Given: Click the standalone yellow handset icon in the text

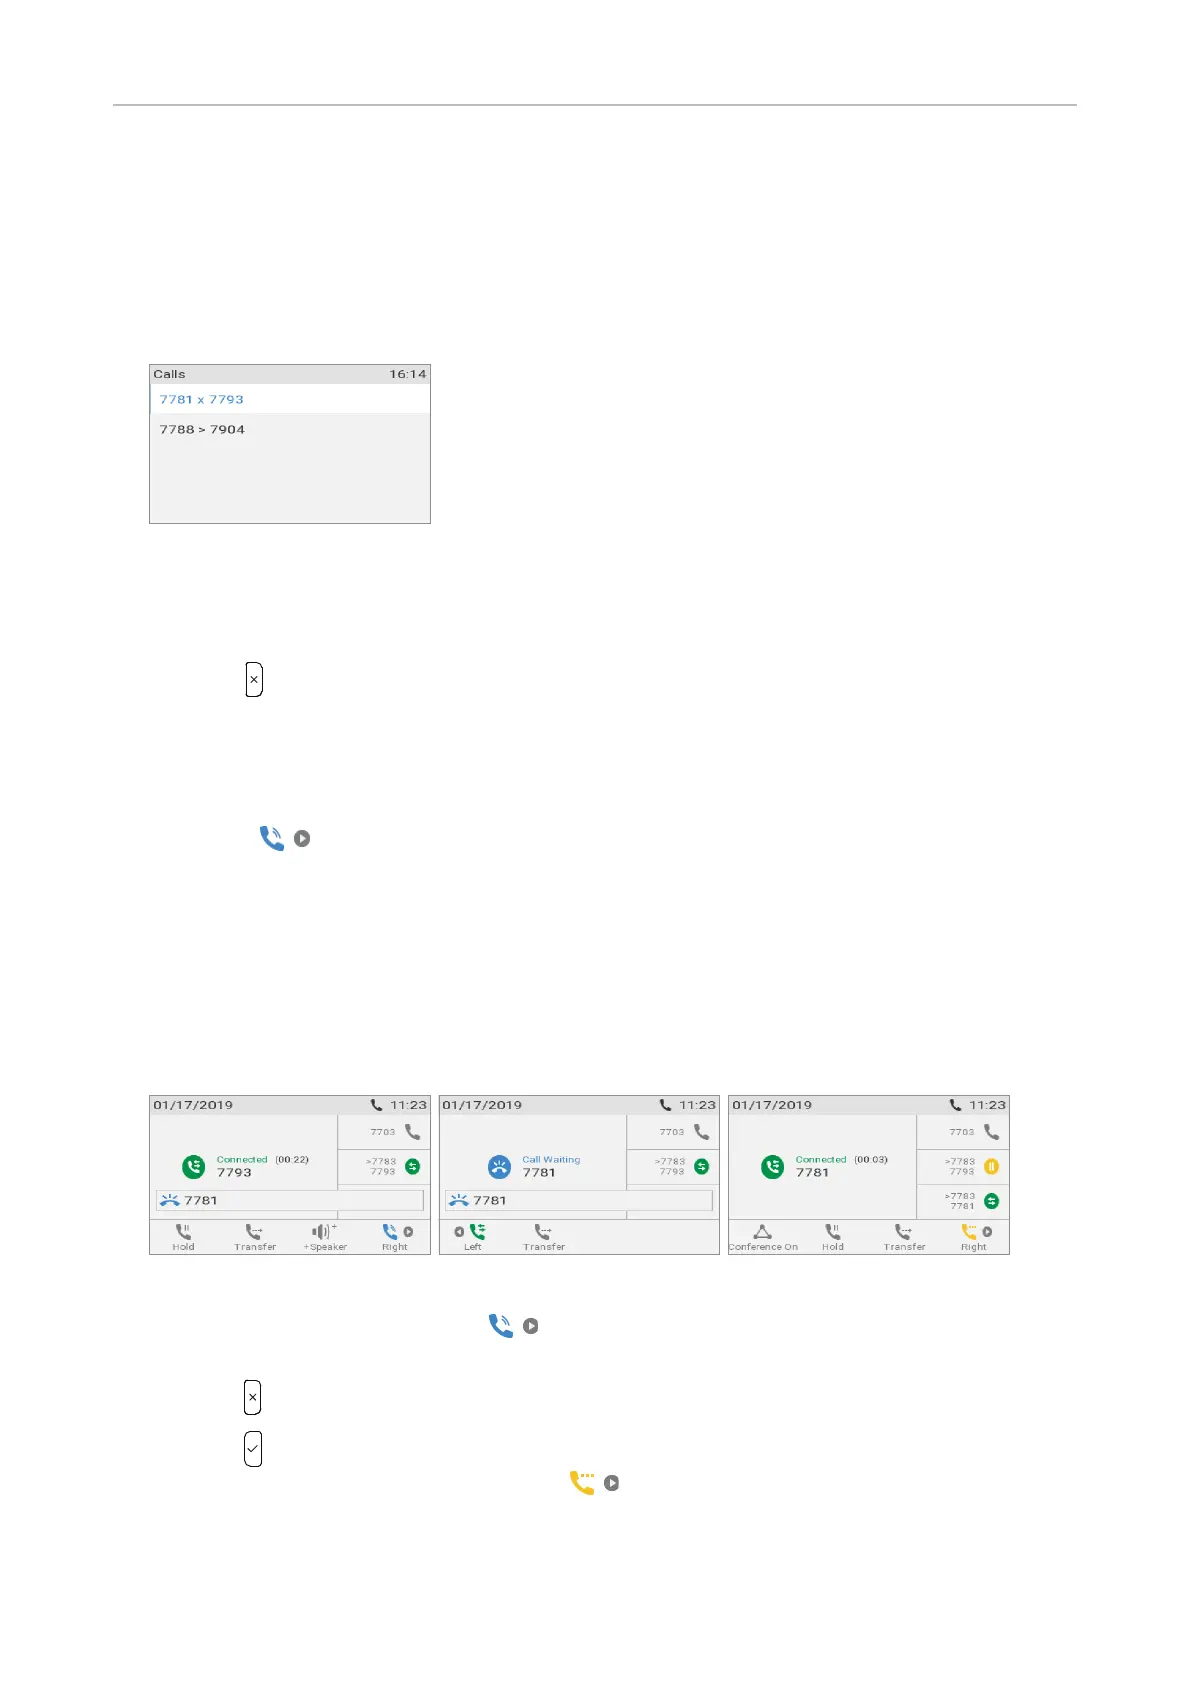Looking at the screenshot, I should [582, 1483].
